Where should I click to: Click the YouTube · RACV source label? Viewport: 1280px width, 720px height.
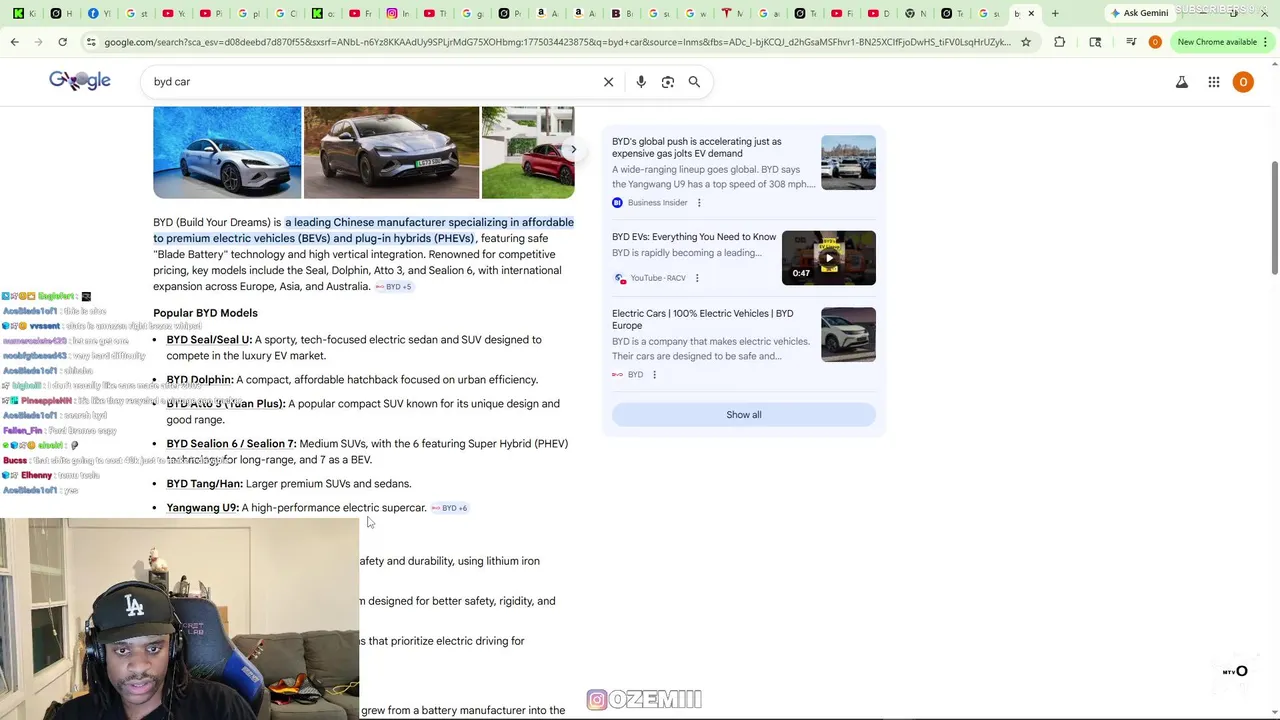click(x=658, y=278)
